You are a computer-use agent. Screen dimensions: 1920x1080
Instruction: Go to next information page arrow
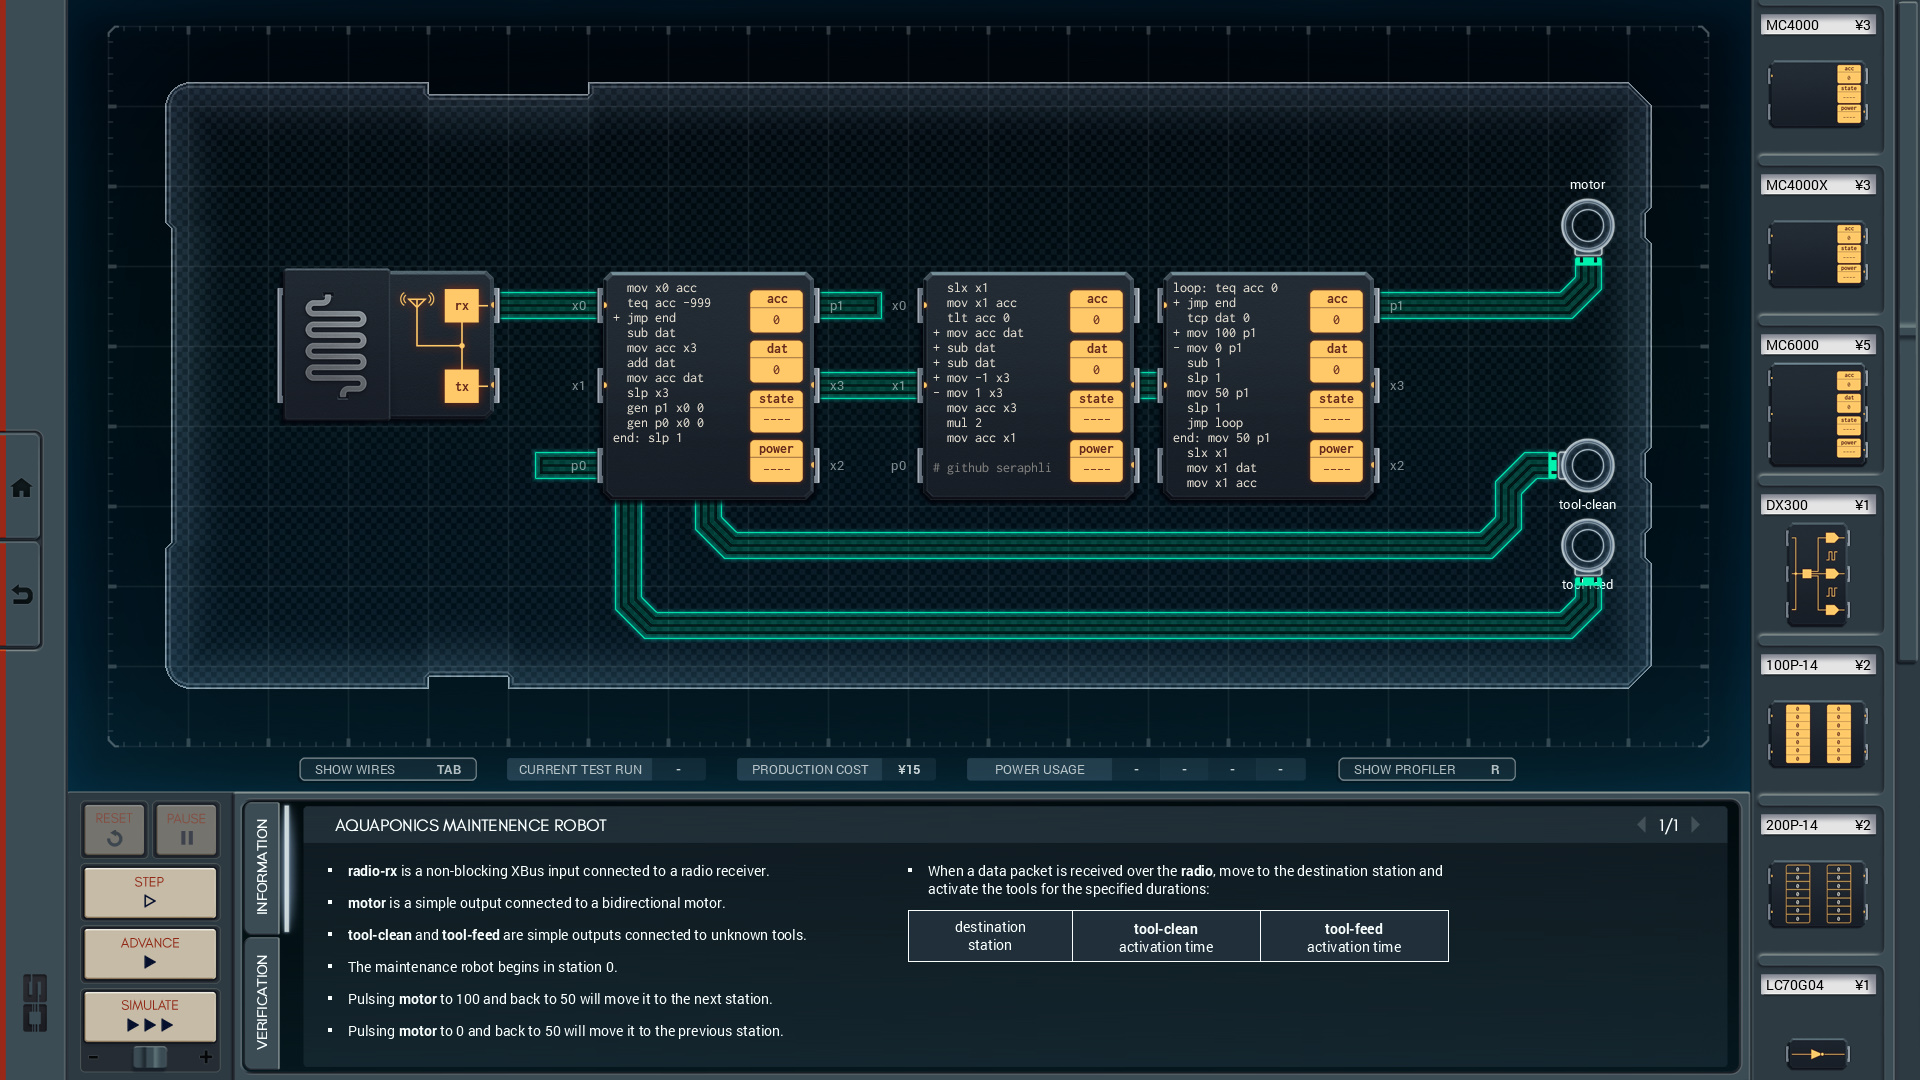[x=1696, y=825]
